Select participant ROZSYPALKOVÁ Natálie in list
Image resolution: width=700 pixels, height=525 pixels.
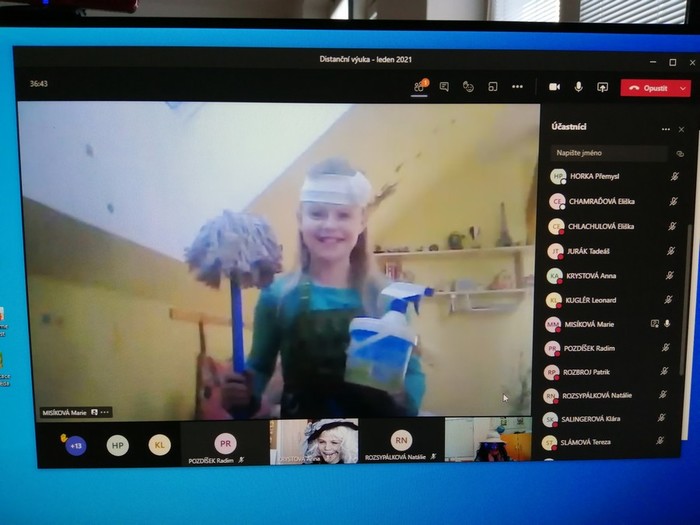605,395
